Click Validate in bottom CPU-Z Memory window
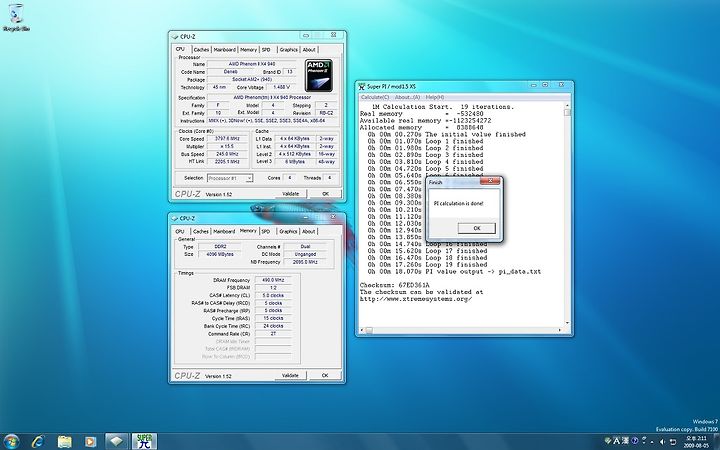This screenshot has width=720, height=450. 290,375
